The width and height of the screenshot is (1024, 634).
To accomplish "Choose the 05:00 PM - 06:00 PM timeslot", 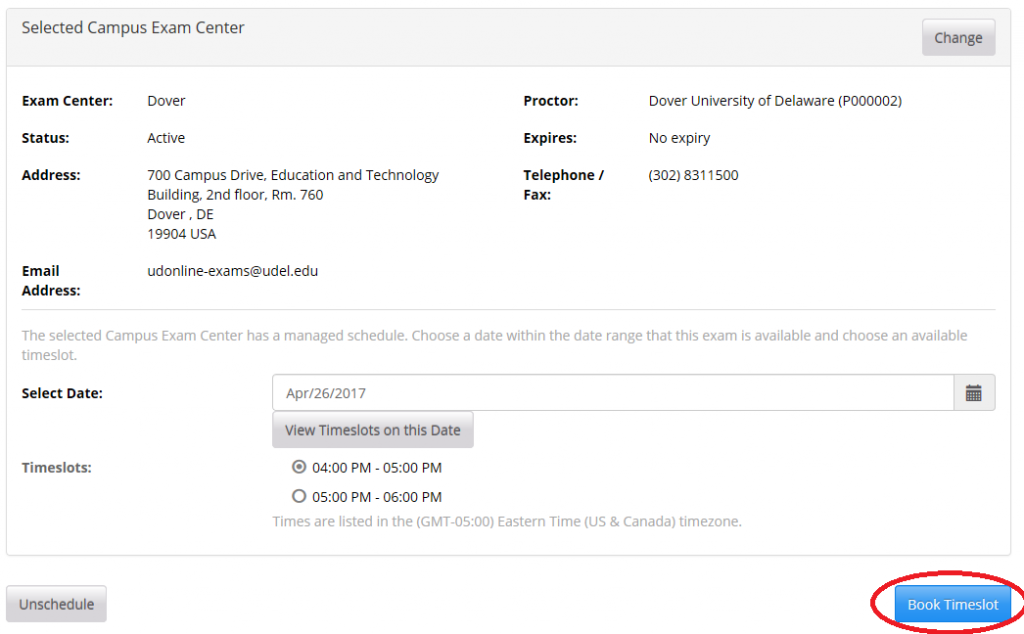I will point(298,496).
